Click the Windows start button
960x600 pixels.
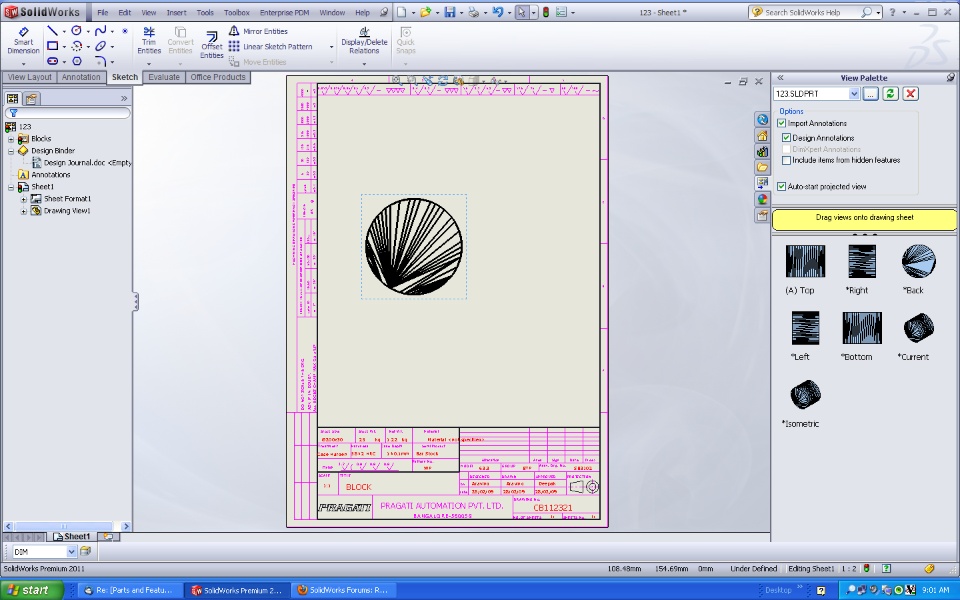32,590
